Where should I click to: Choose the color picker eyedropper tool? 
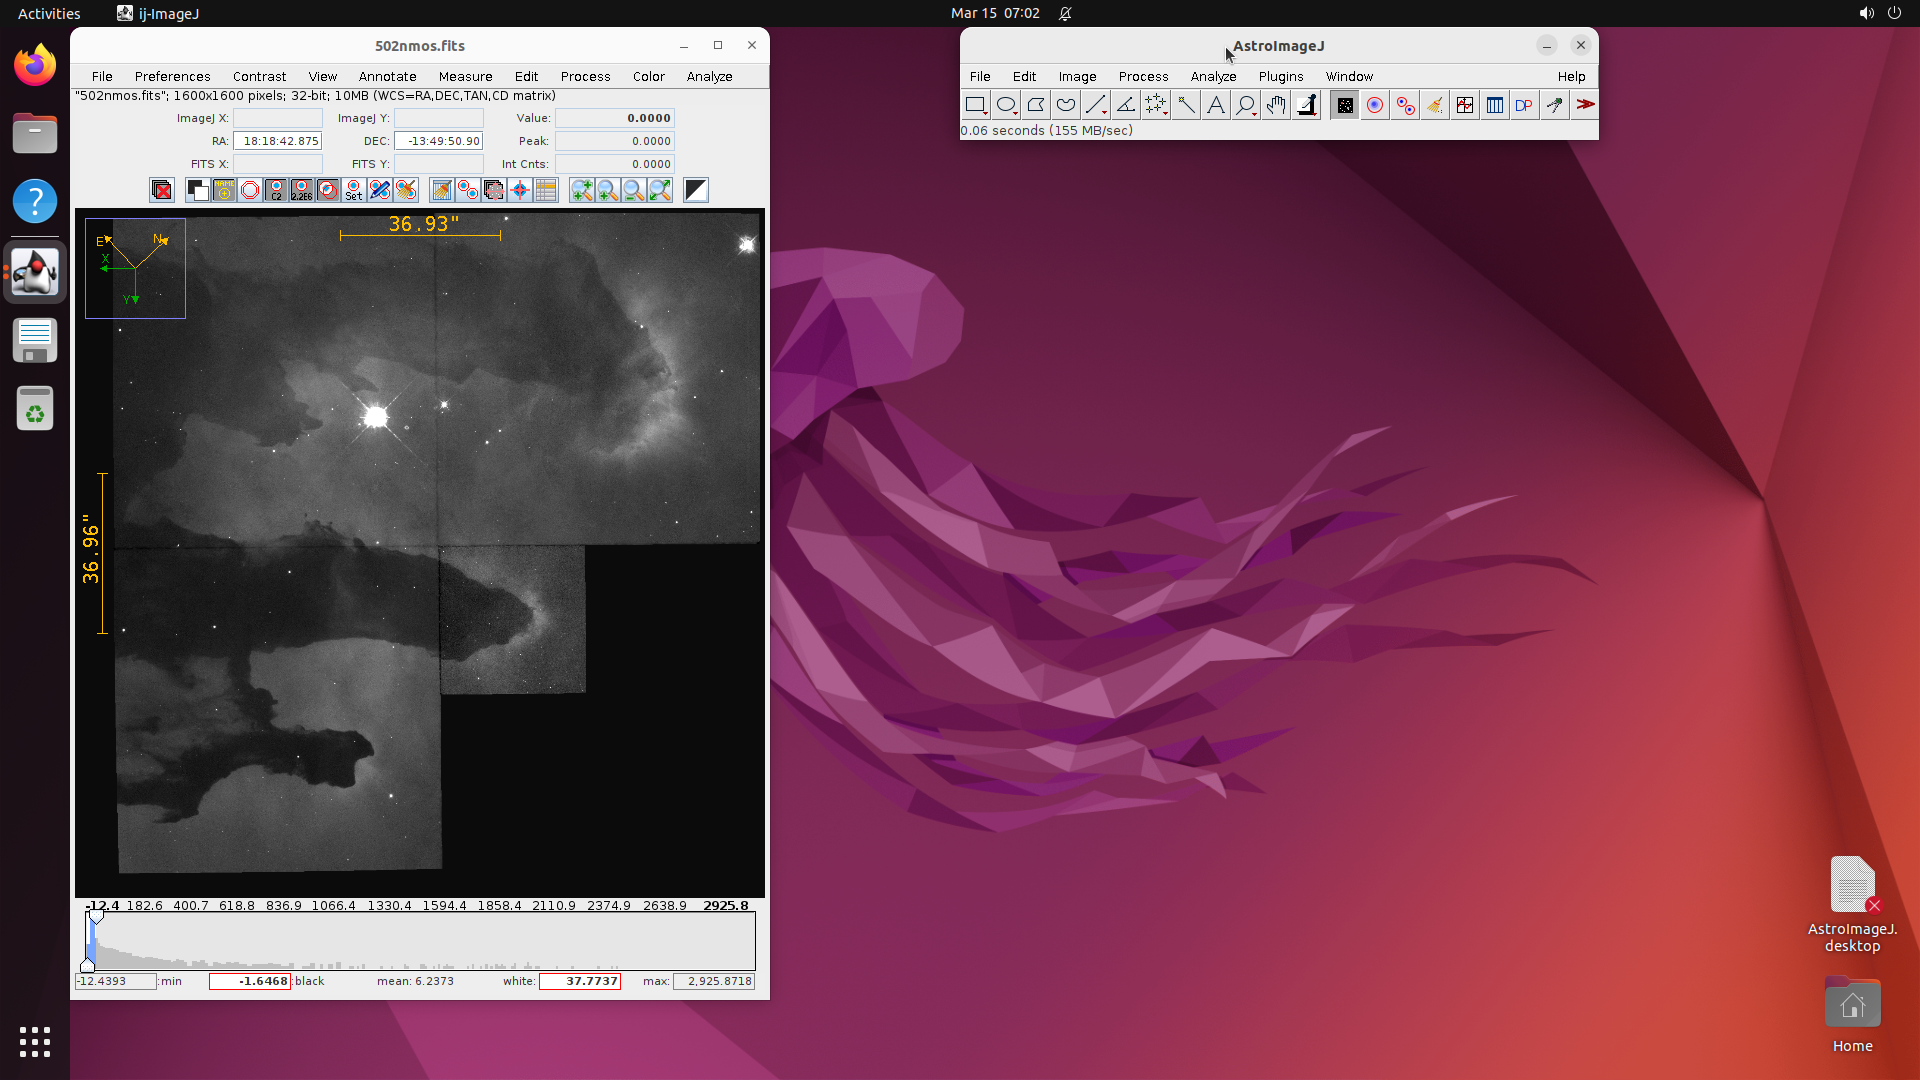point(1307,104)
